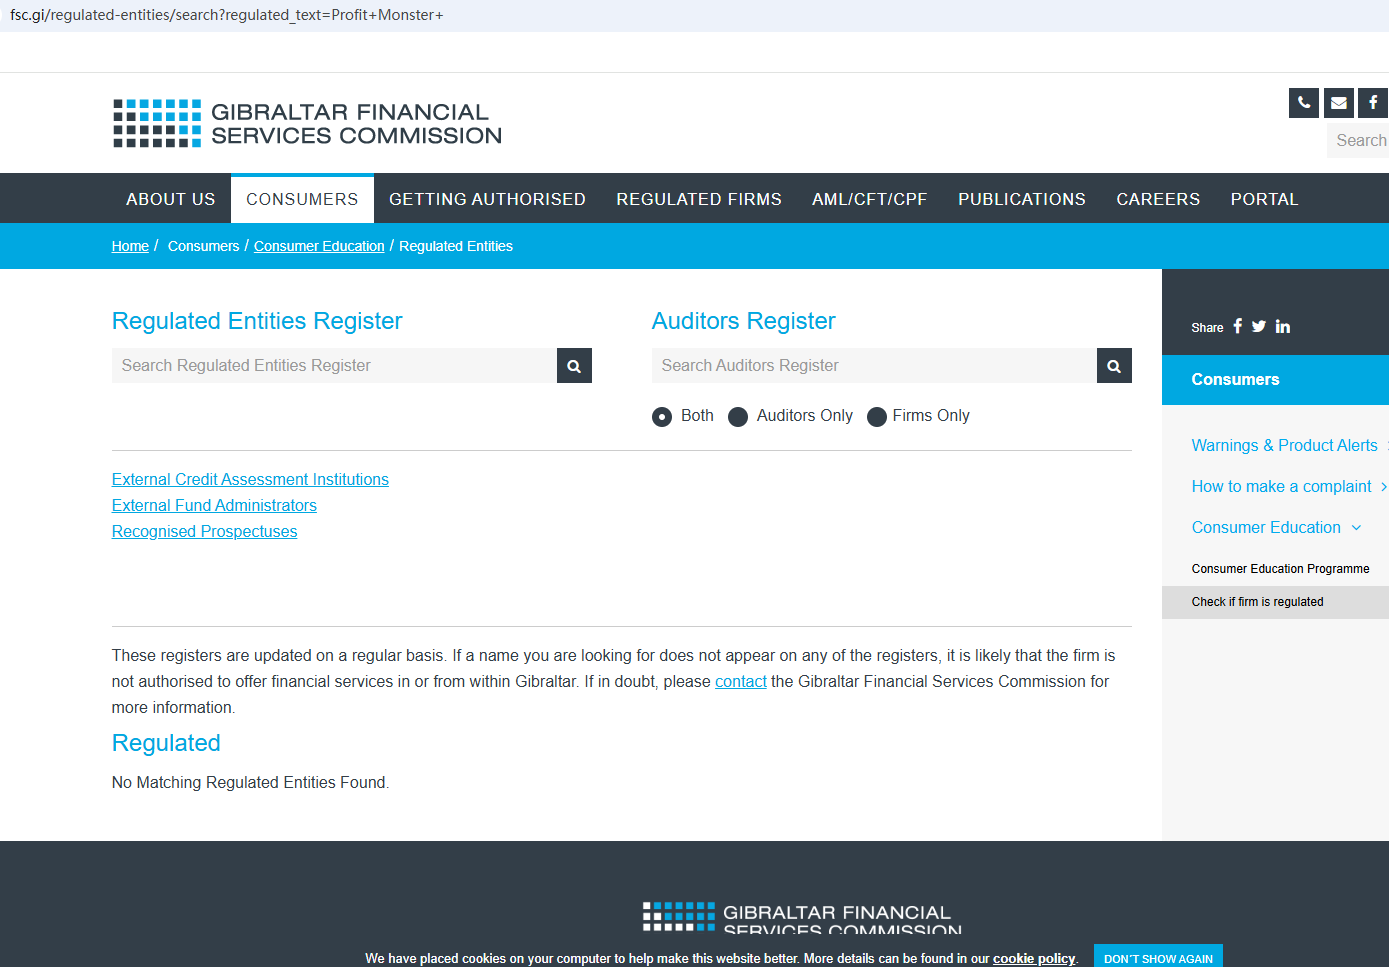Open the Careers menu
This screenshot has height=967, width=1389.
tap(1158, 199)
